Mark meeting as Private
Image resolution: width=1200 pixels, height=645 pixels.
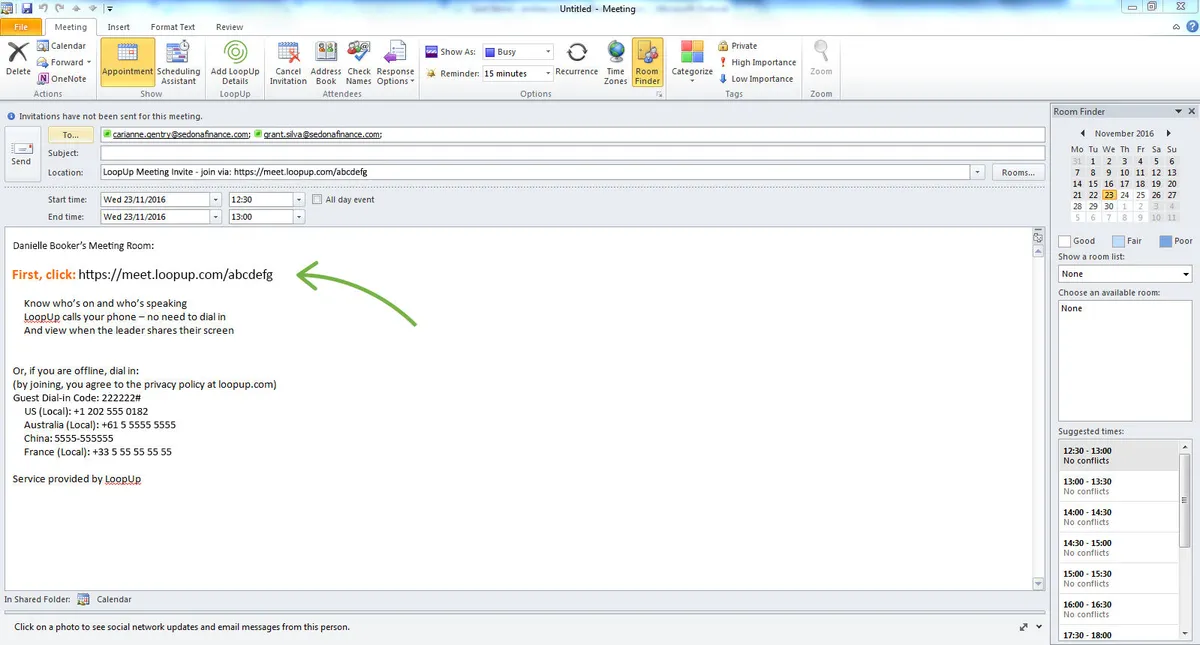coord(738,46)
